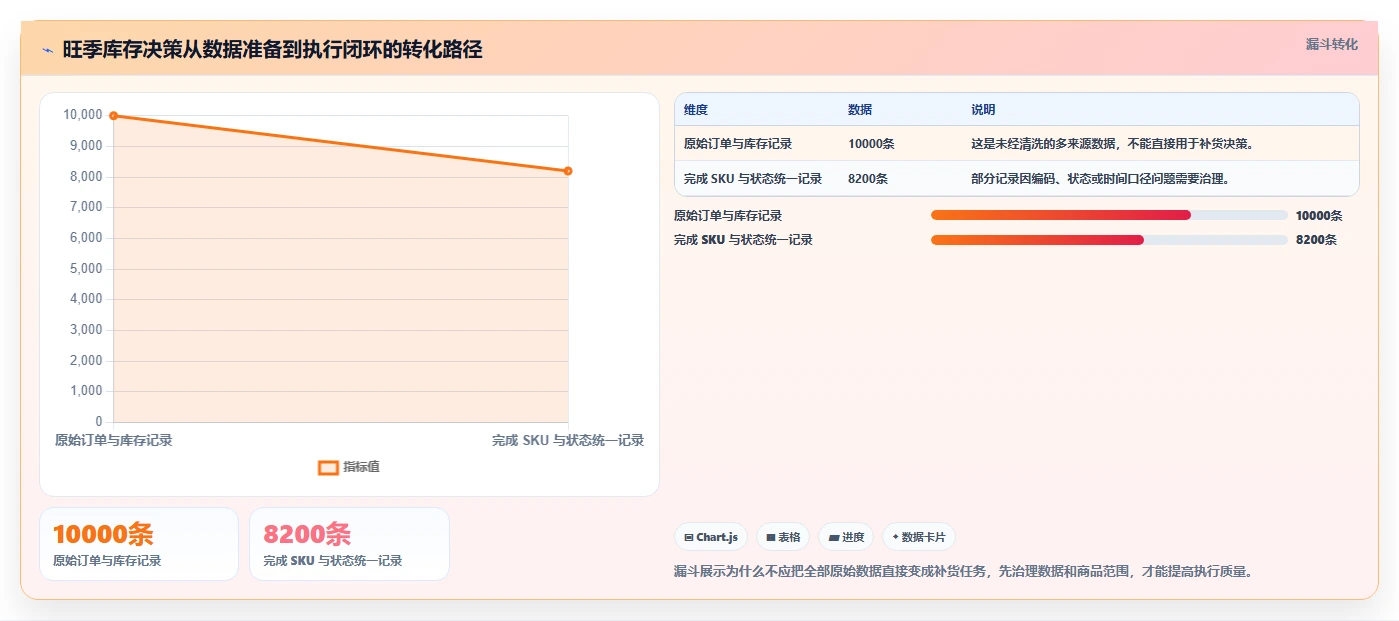Viewport: 1399px width, 621px height.
Task: Click the 维度 column header
Action: (696, 110)
